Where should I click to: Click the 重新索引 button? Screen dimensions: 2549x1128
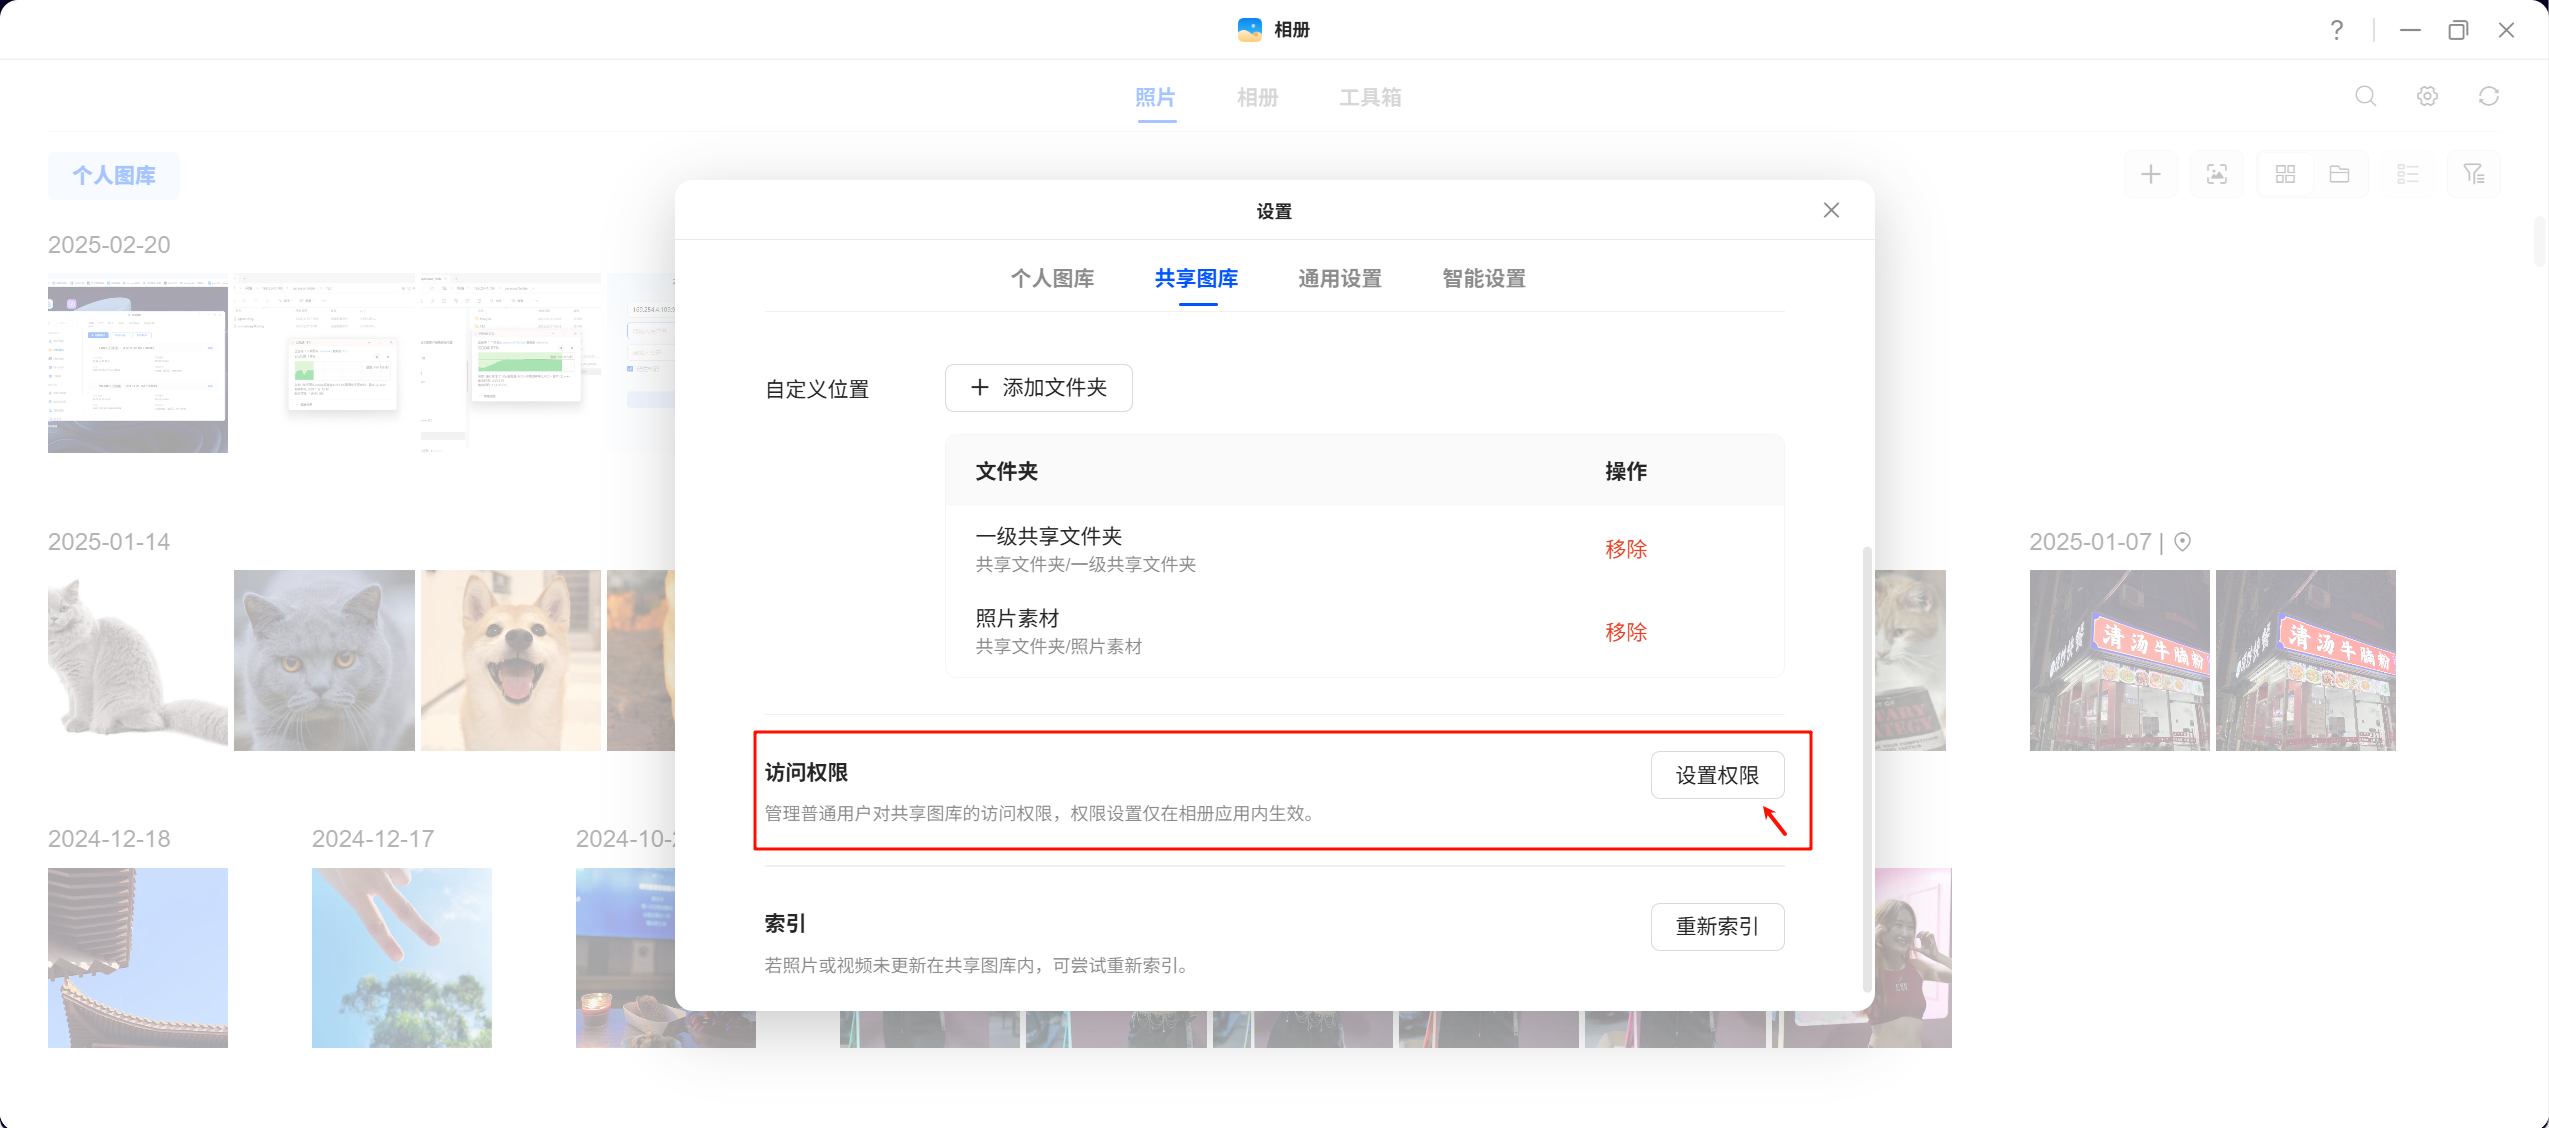coord(1717,927)
